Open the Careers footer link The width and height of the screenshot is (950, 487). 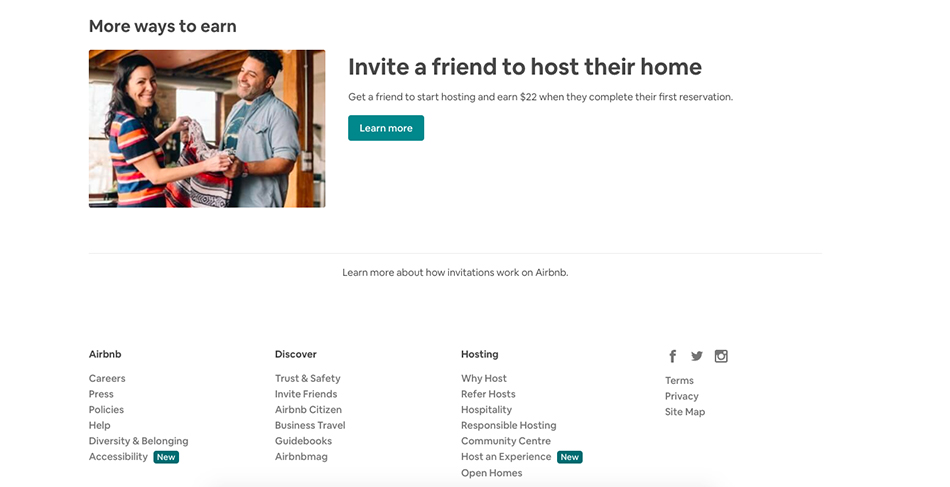[107, 378]
